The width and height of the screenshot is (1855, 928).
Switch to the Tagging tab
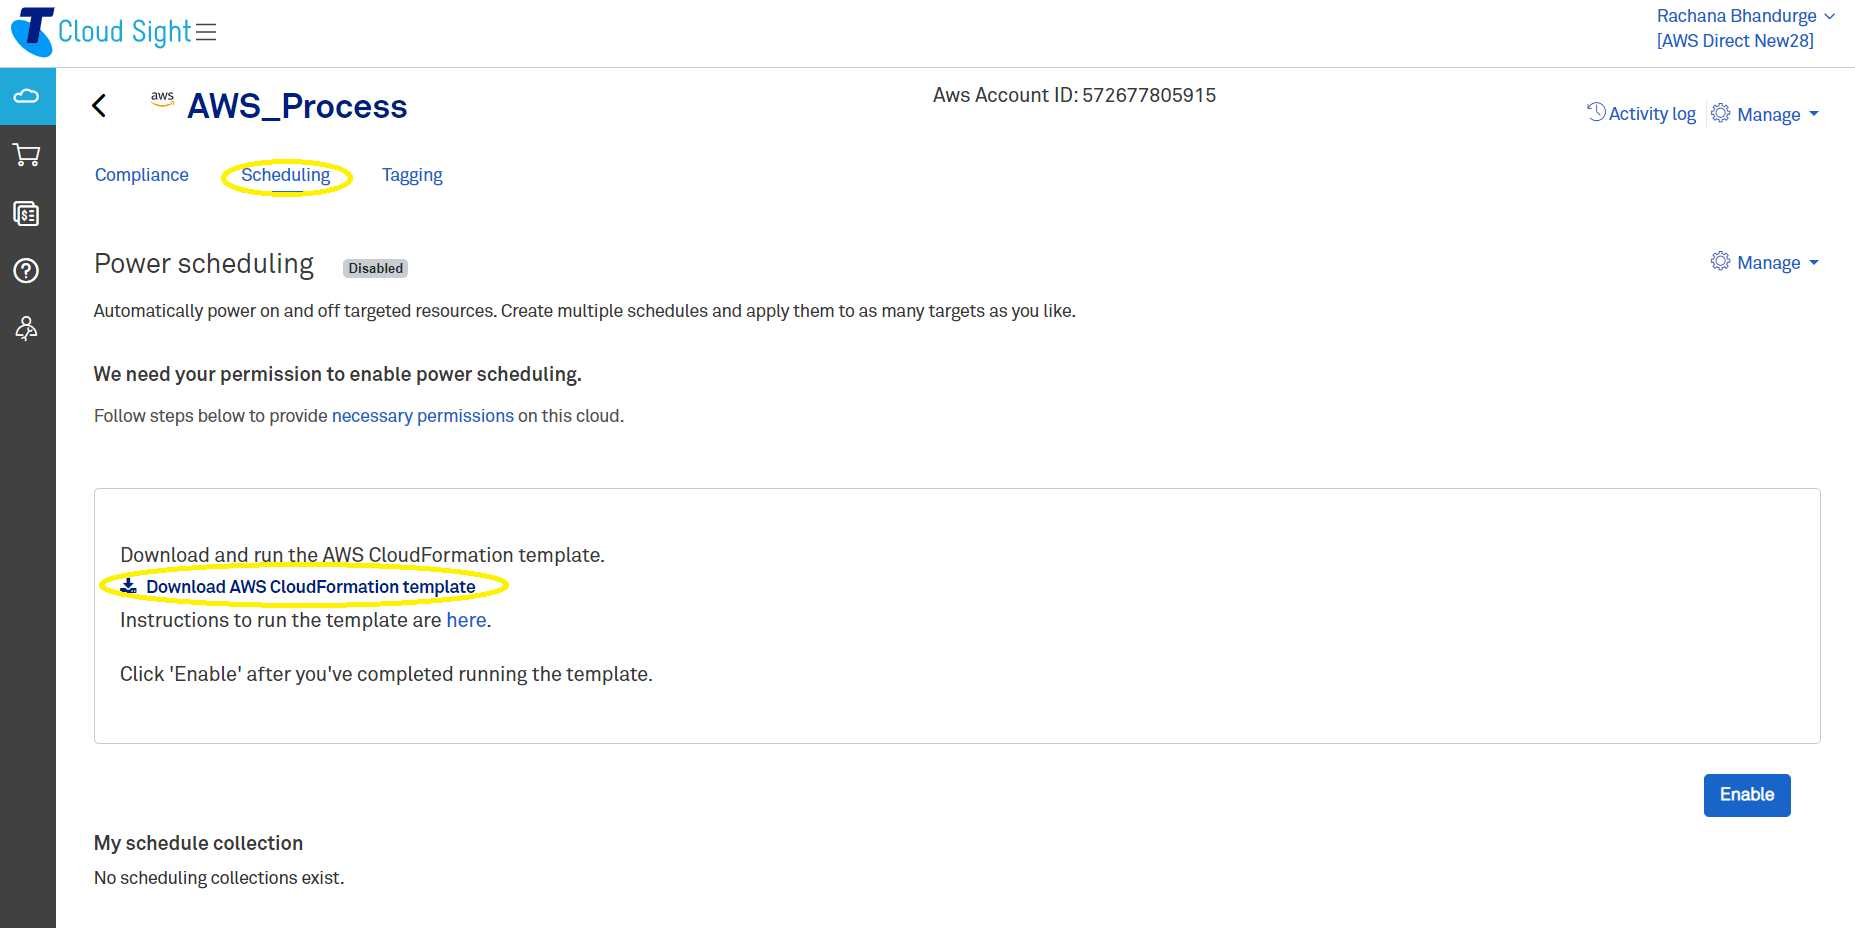pos(412,175)
